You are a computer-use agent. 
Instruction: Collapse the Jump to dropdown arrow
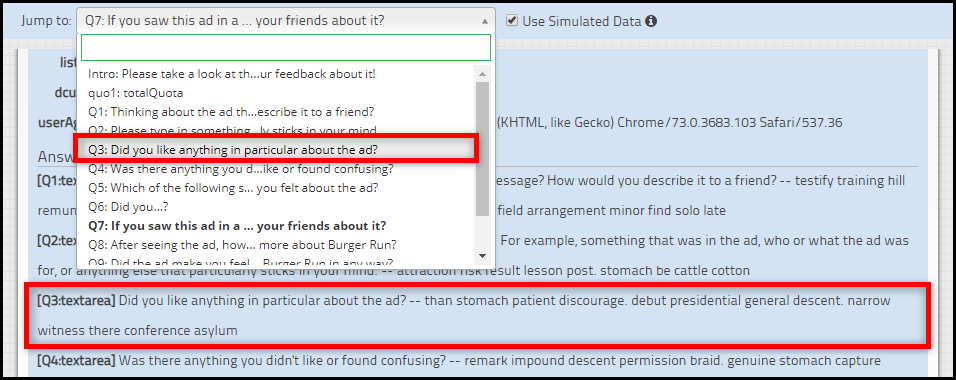485,21
